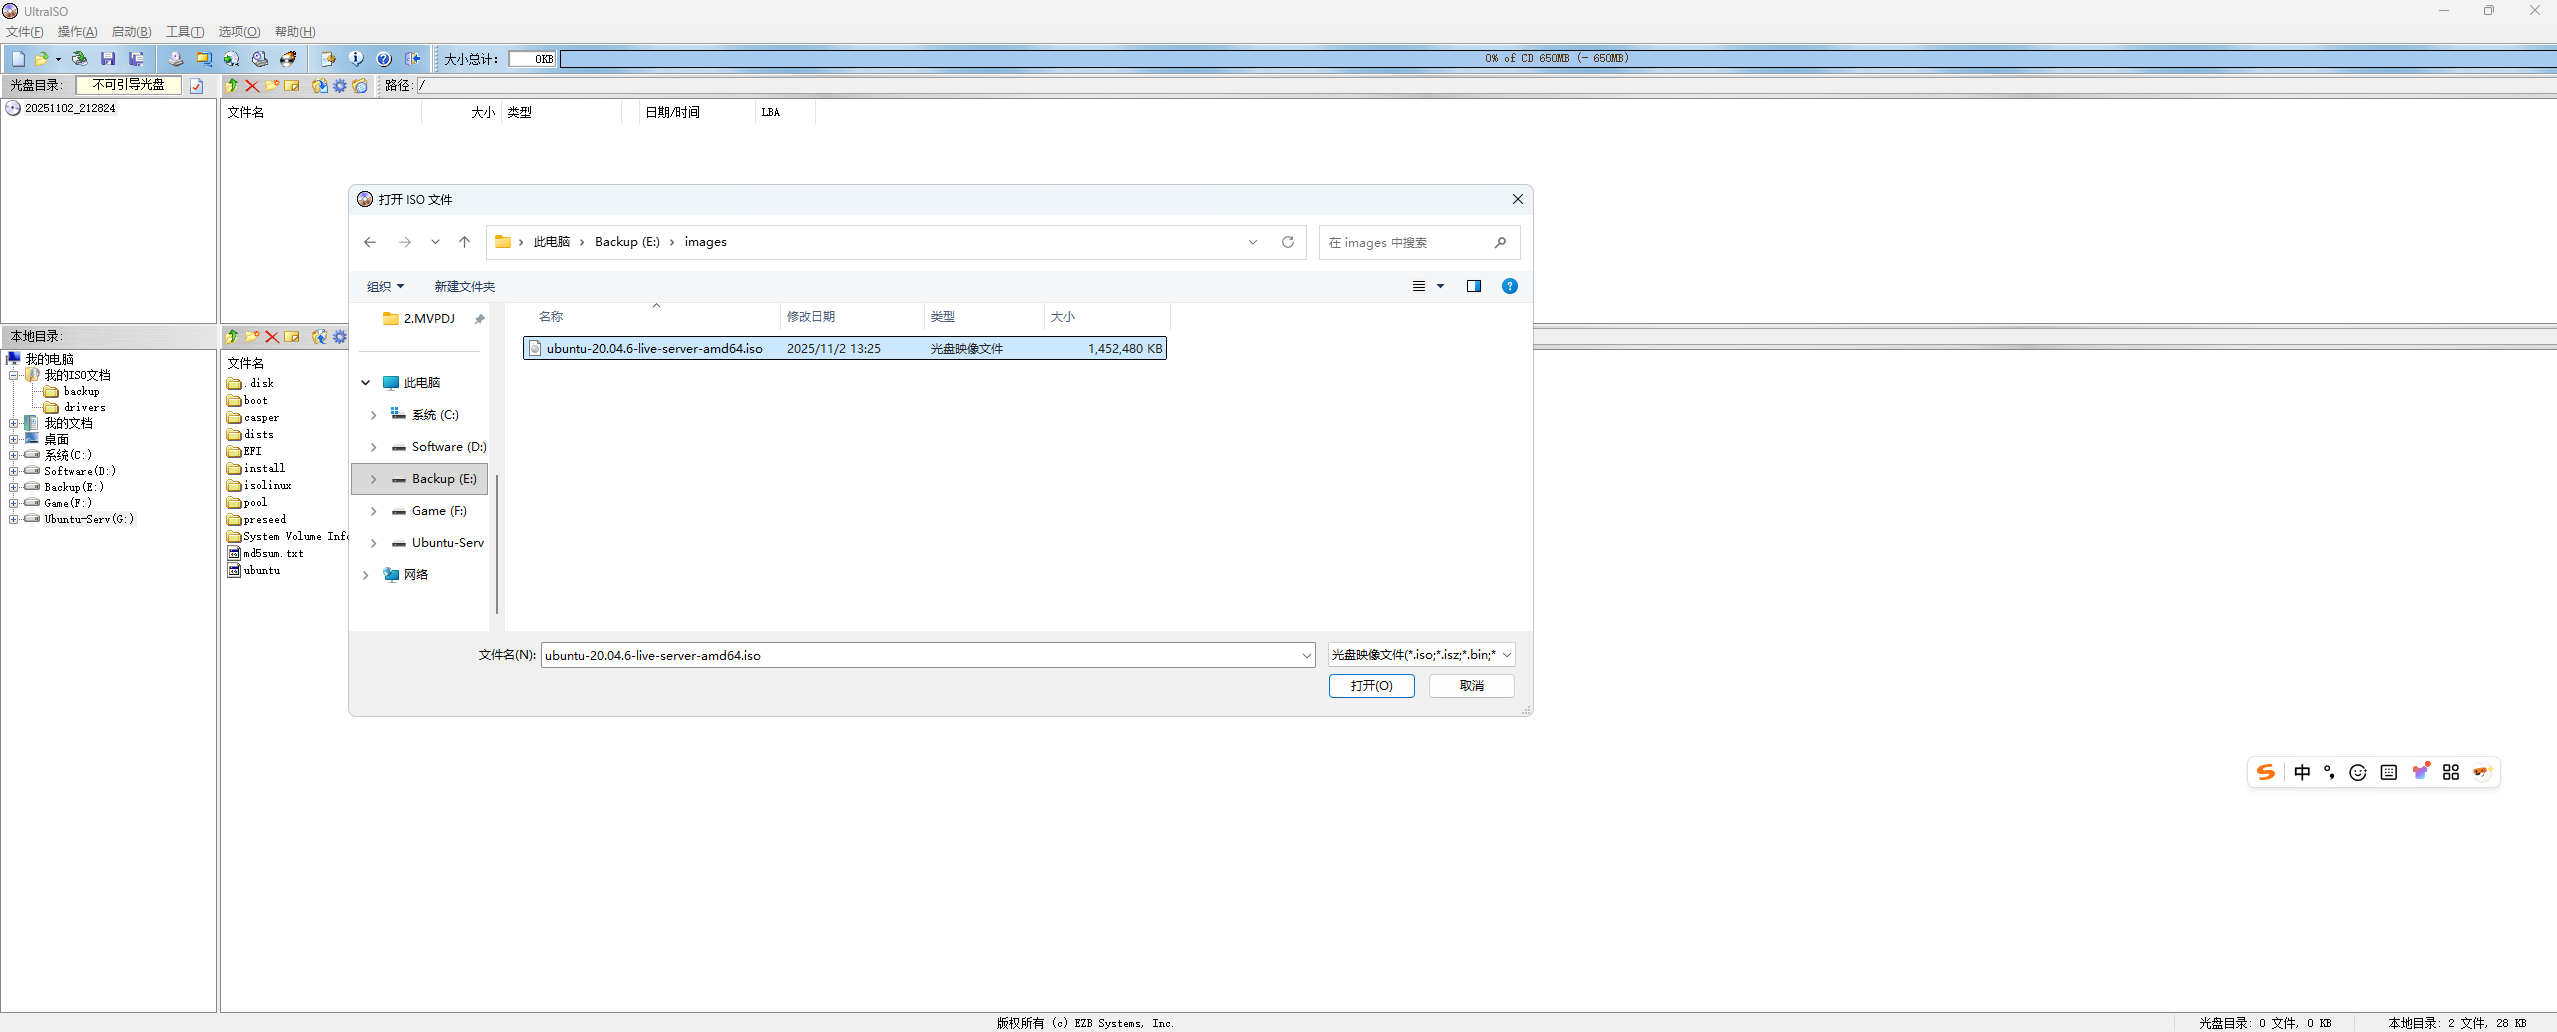Open the 启动(B) menu
The height and width of the screenshot is (1032, 2557).
pyautogui.click(x=131, y=32)
